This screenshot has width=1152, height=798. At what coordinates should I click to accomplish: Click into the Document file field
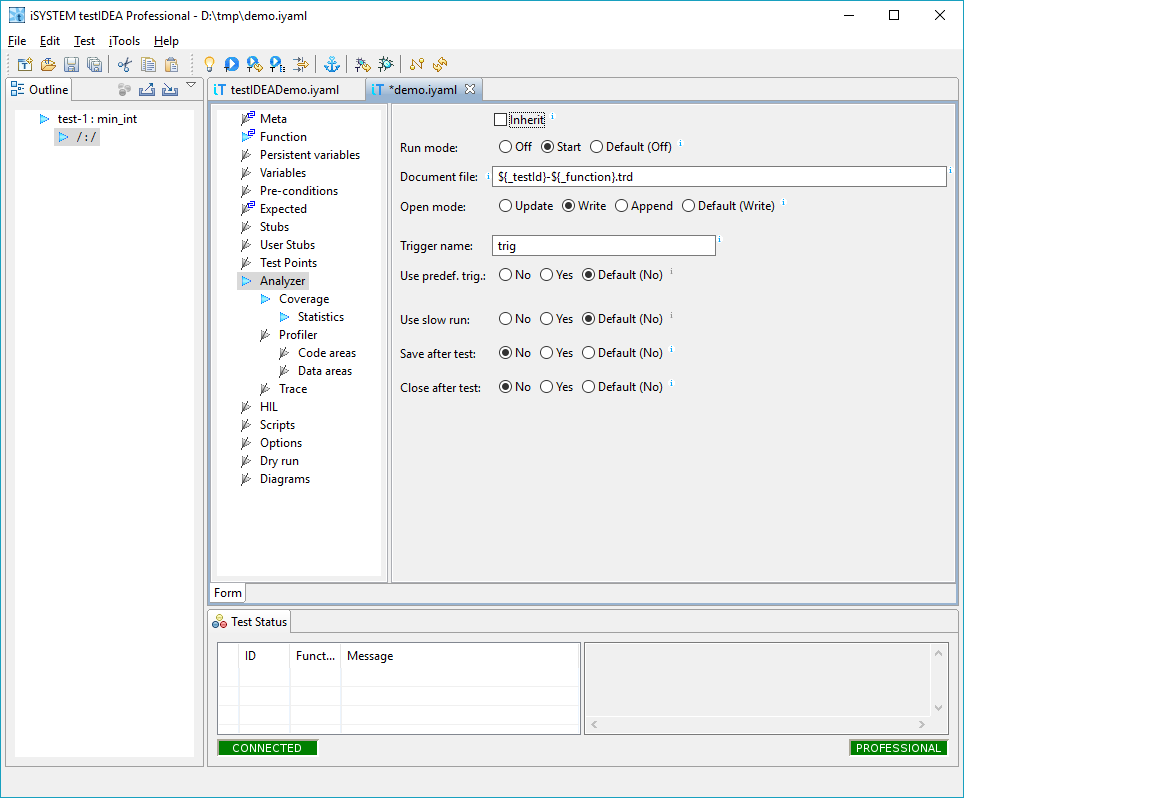pyautogui.click(x=719, y=176)
